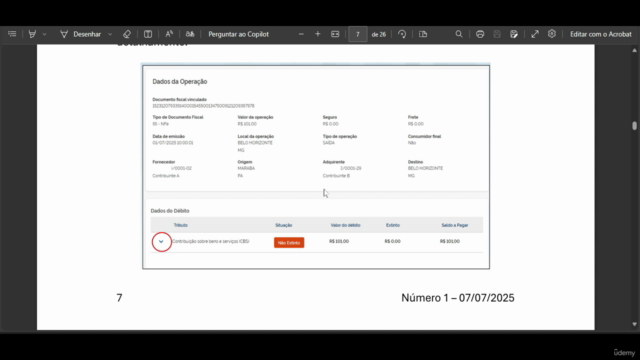This screenshot has width=640, height=360.
Task: Save the PDF document
Action: pos(497,34)
